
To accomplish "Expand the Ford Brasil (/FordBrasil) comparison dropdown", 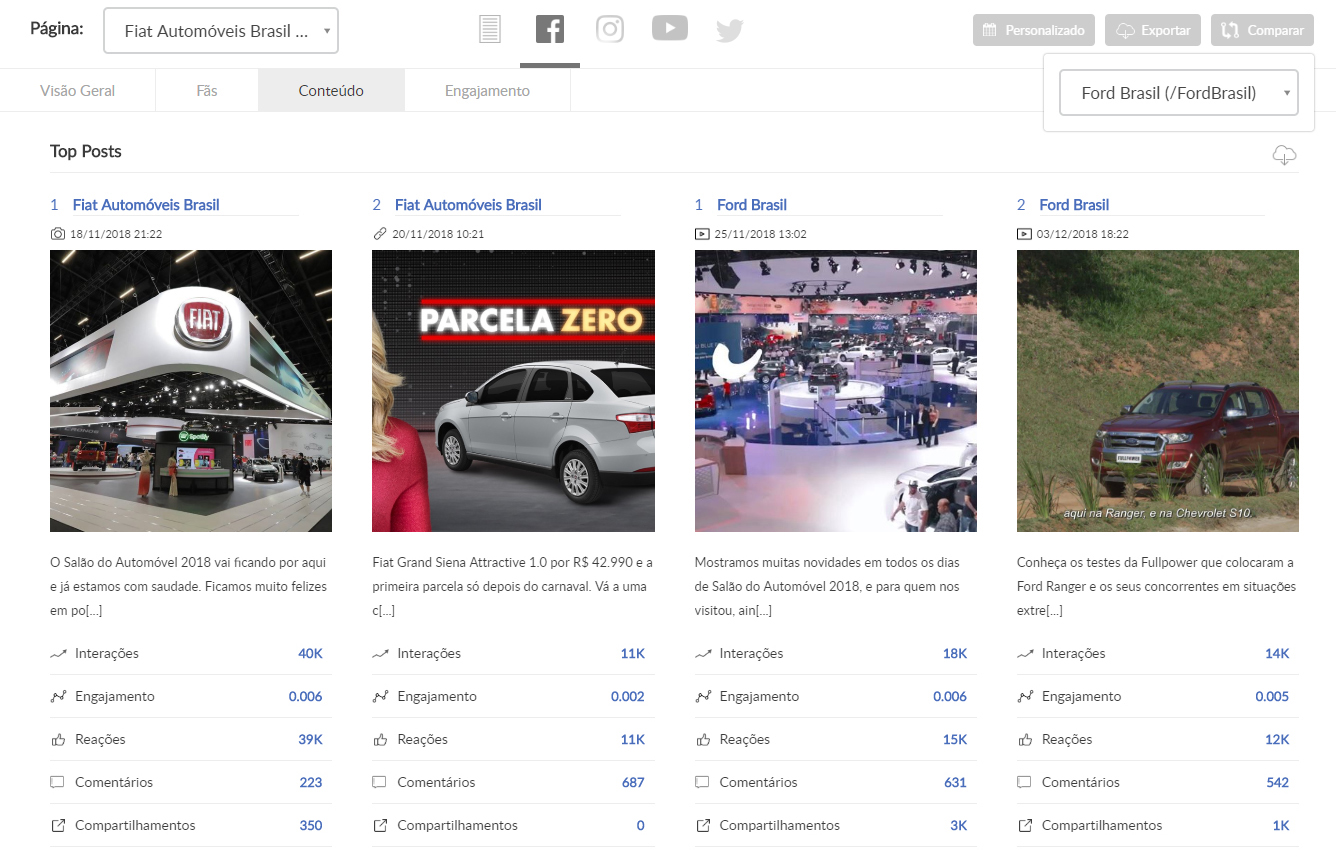I will pos(1178,93).
